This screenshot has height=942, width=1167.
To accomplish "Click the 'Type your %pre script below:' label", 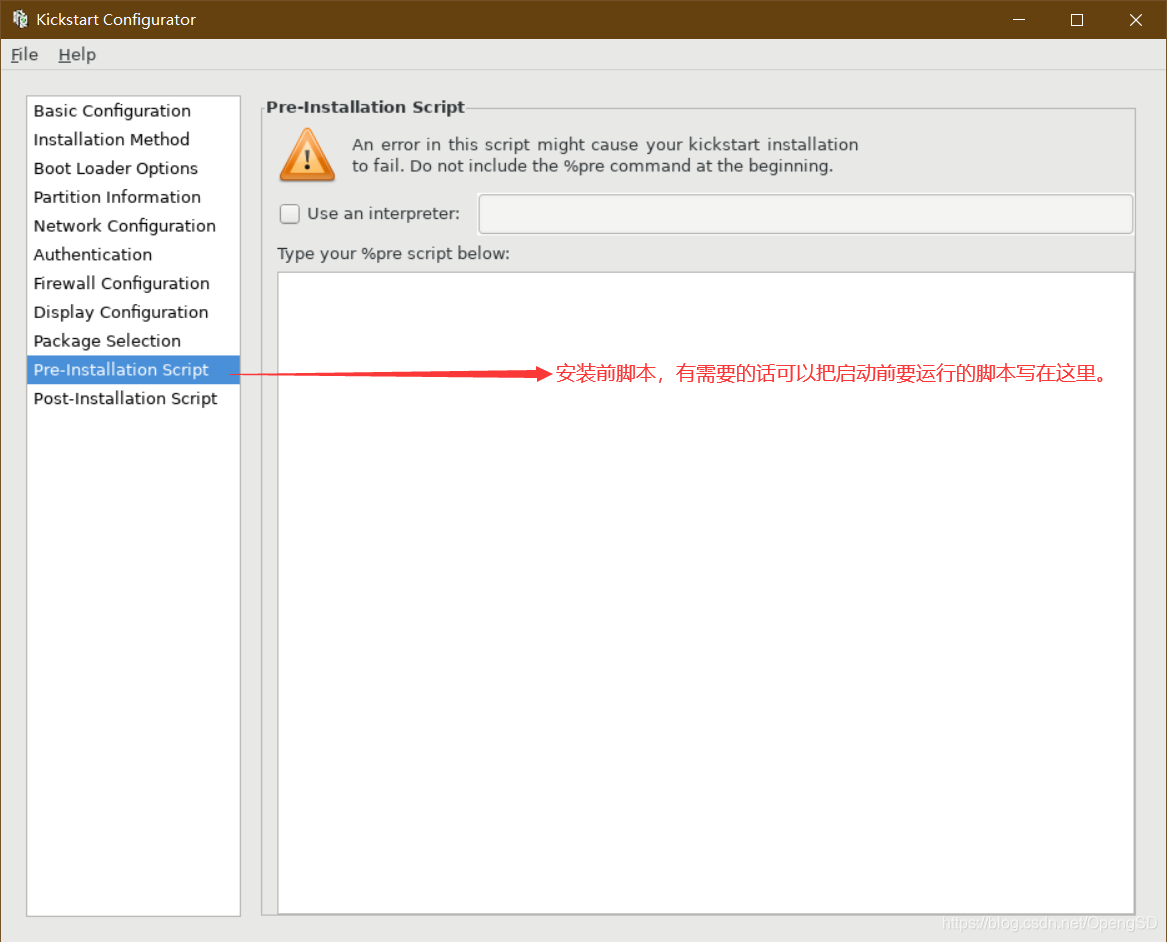I will 394,254.
